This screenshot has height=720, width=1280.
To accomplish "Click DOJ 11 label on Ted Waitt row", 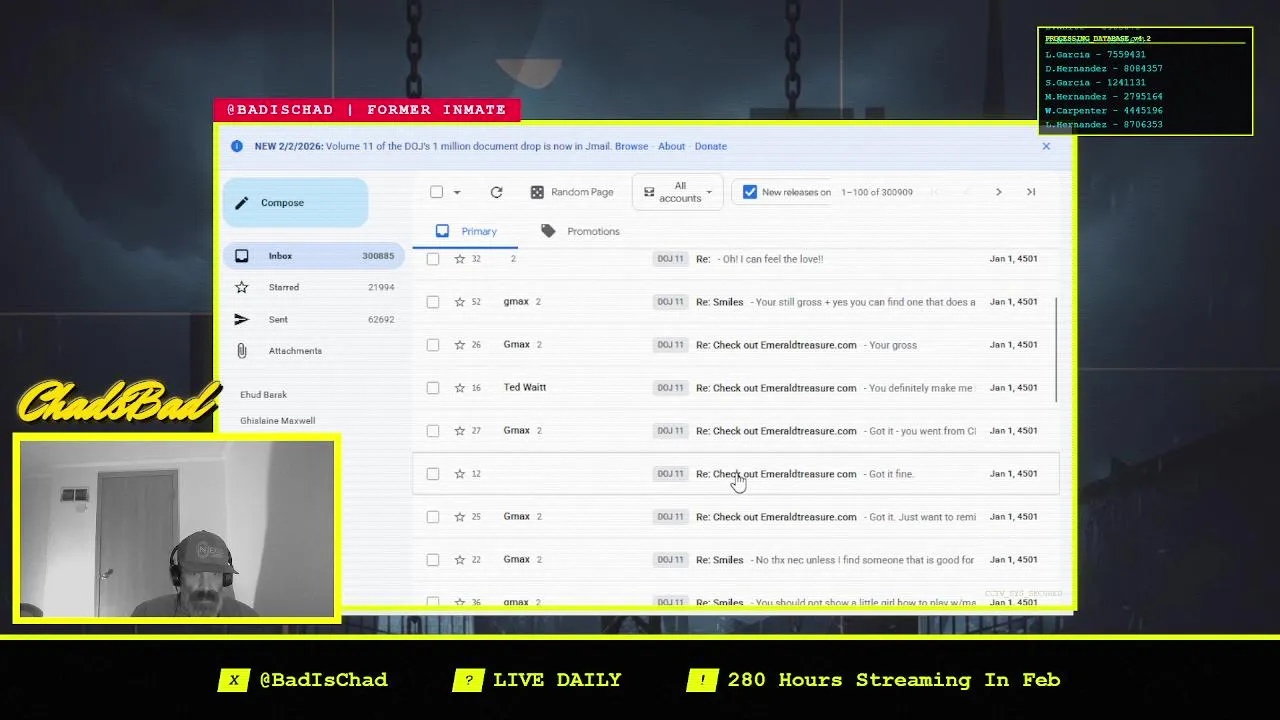I will point(670,388).
